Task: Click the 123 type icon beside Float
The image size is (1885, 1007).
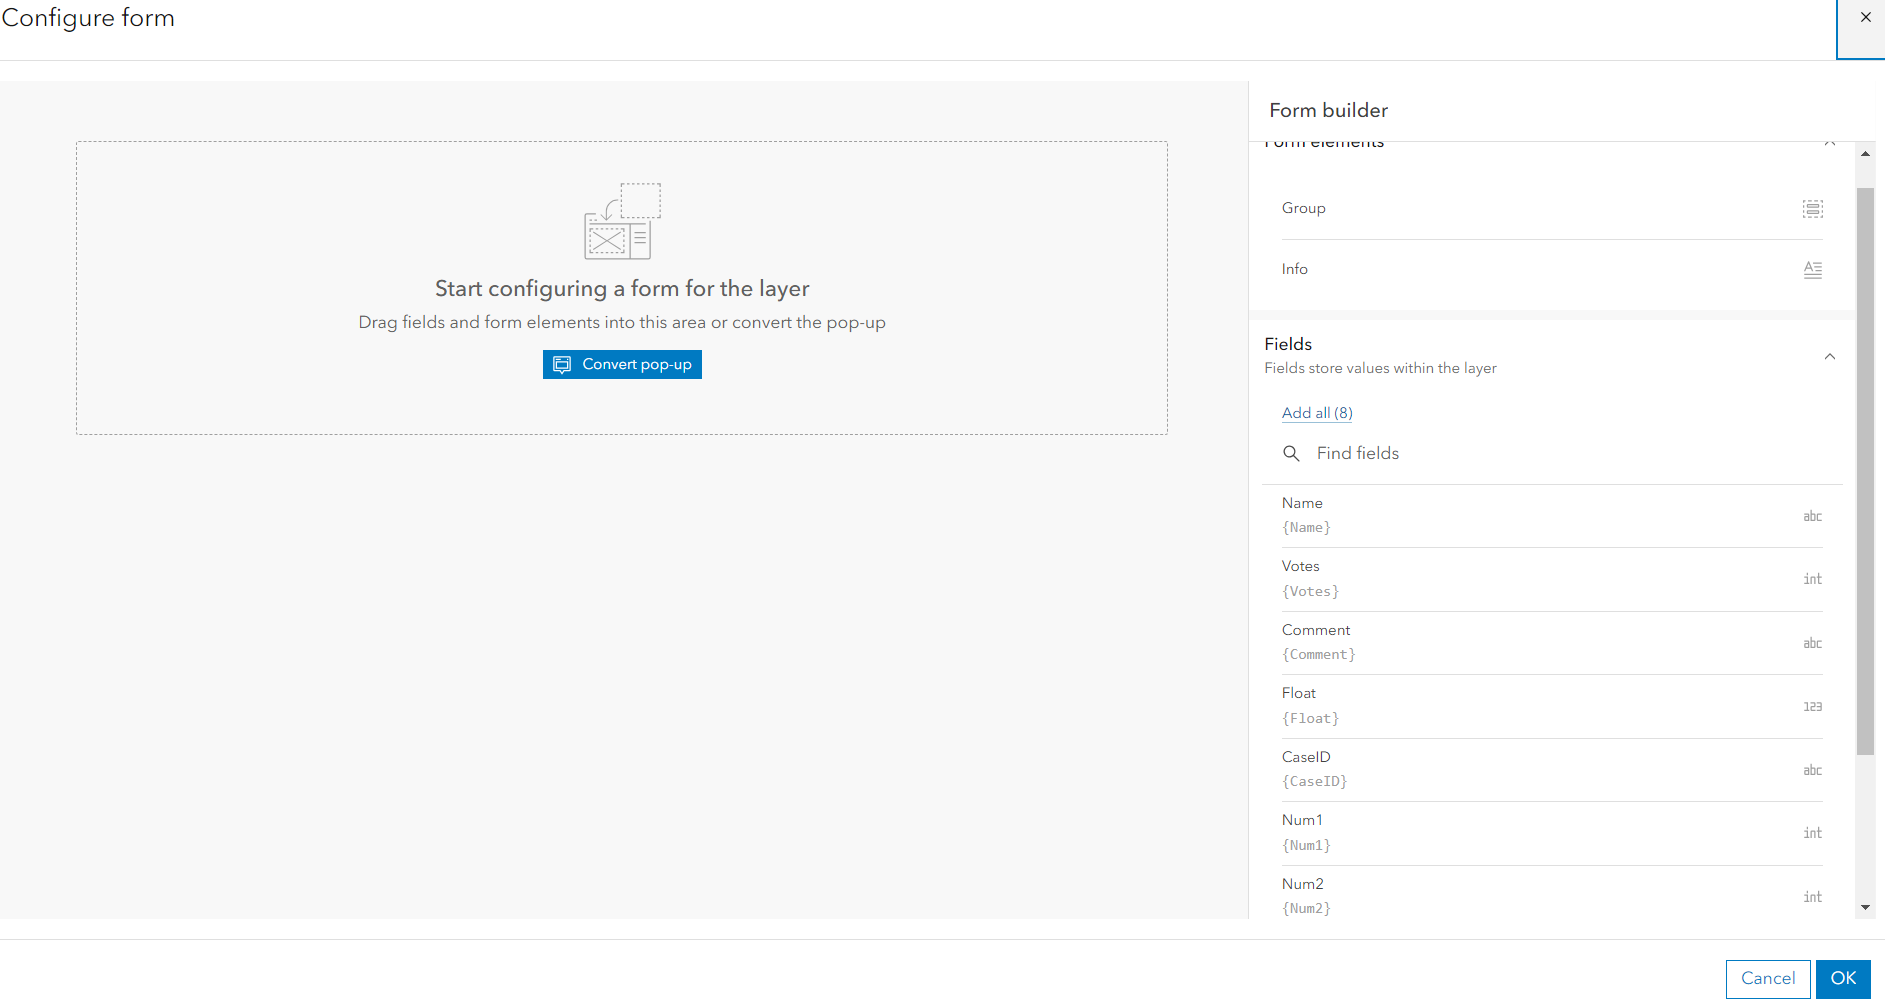Action: 1812,706
